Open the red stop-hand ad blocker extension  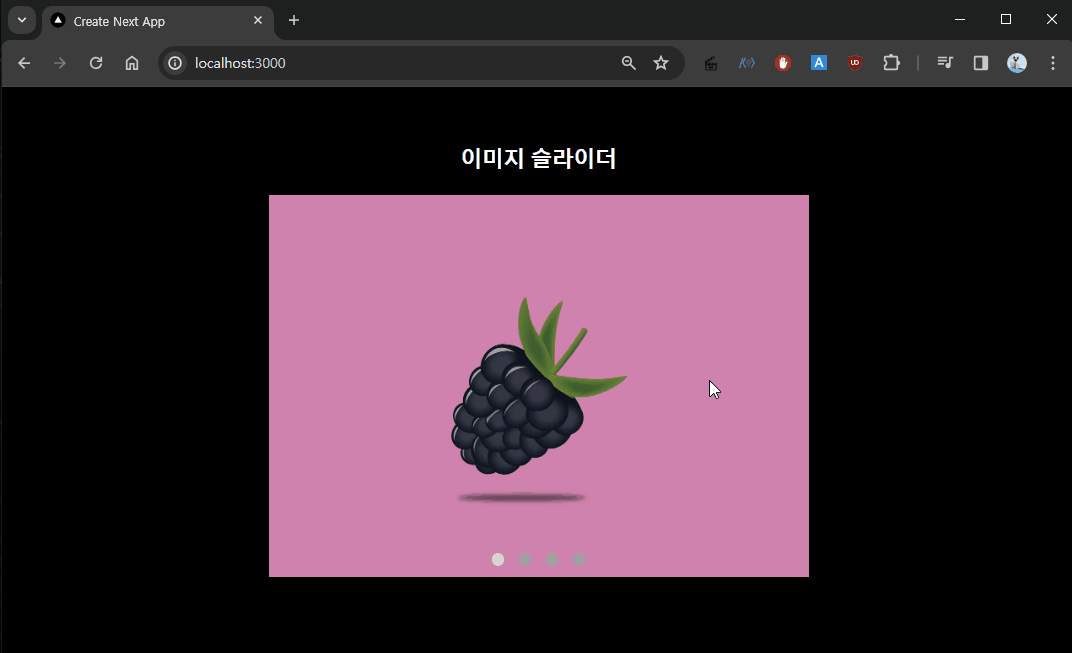pyautogui.click(x=783, y=63)
